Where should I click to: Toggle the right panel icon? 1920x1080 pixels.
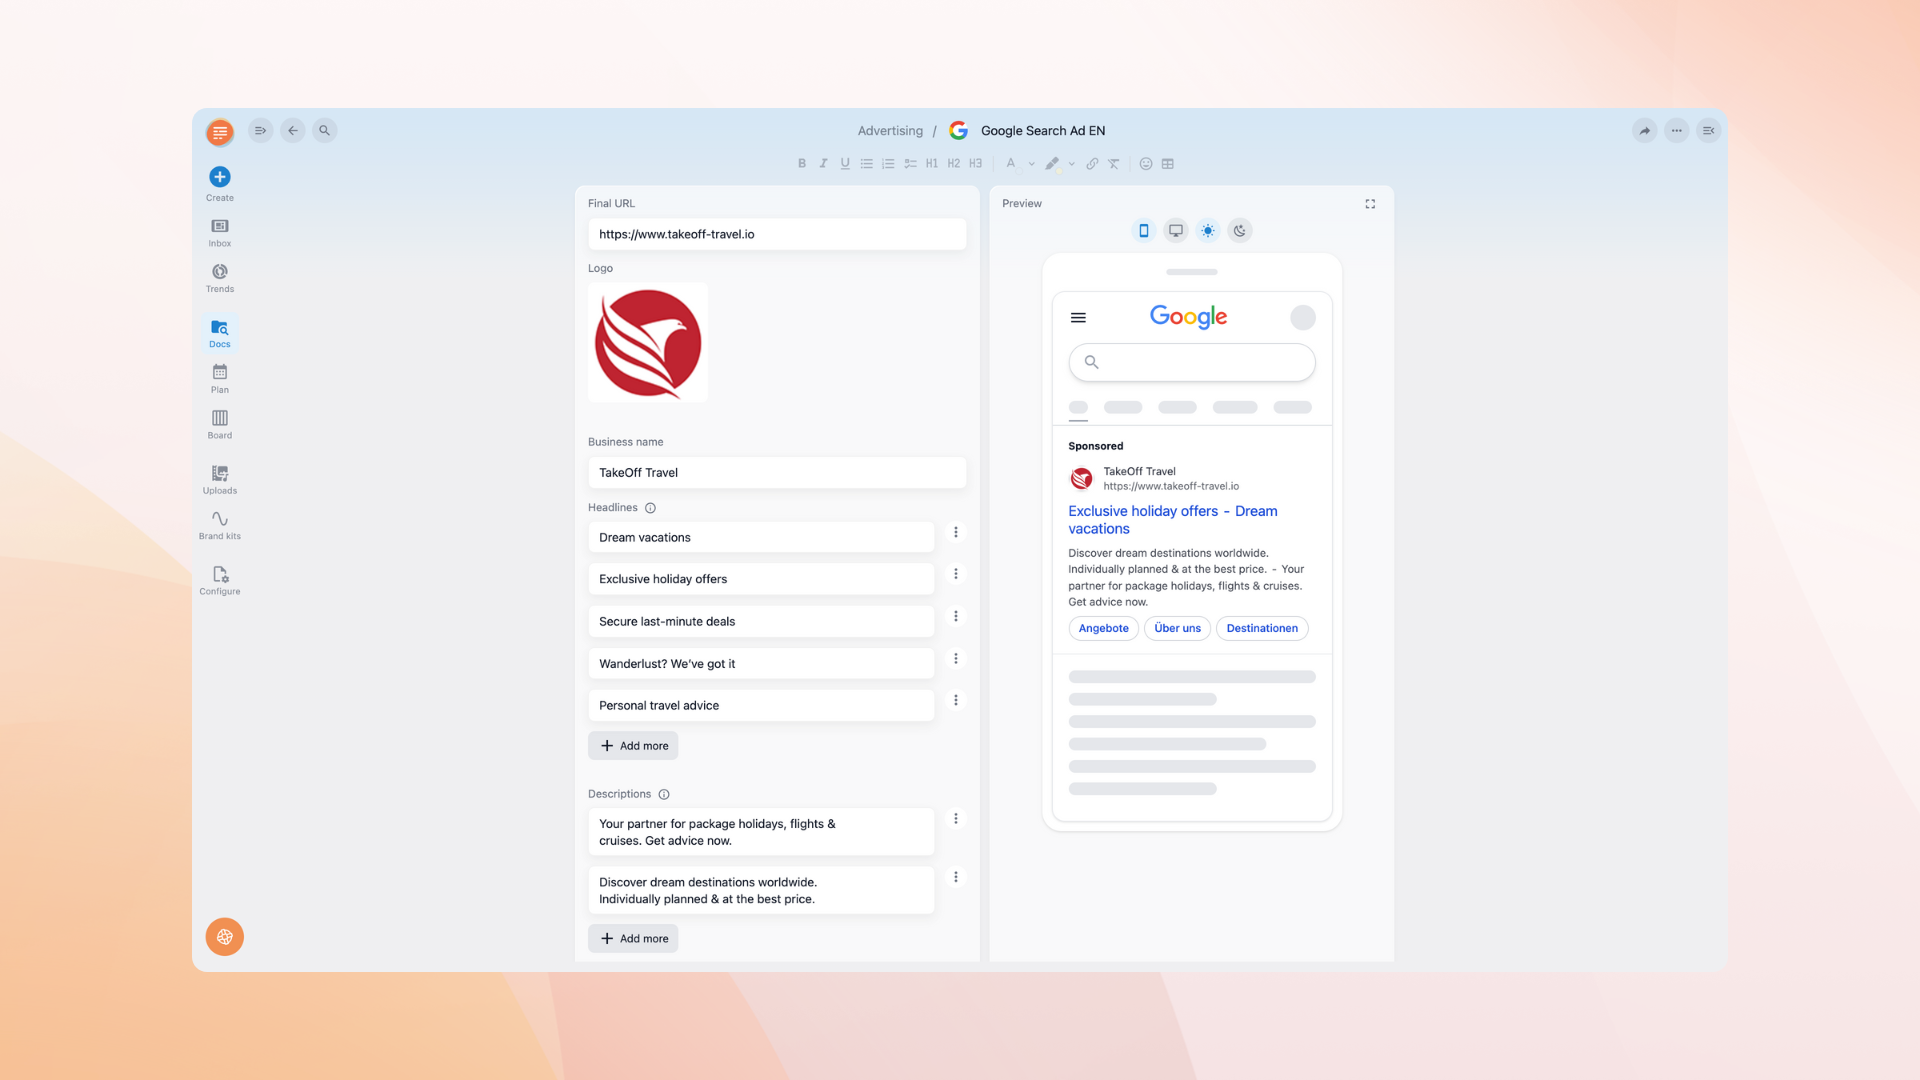coord(1709,130)
